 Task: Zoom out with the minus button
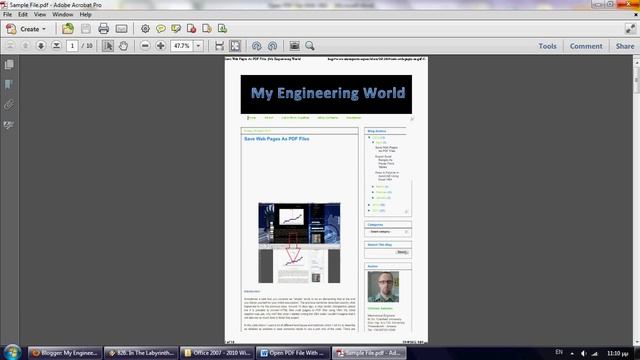coord(145,46)
